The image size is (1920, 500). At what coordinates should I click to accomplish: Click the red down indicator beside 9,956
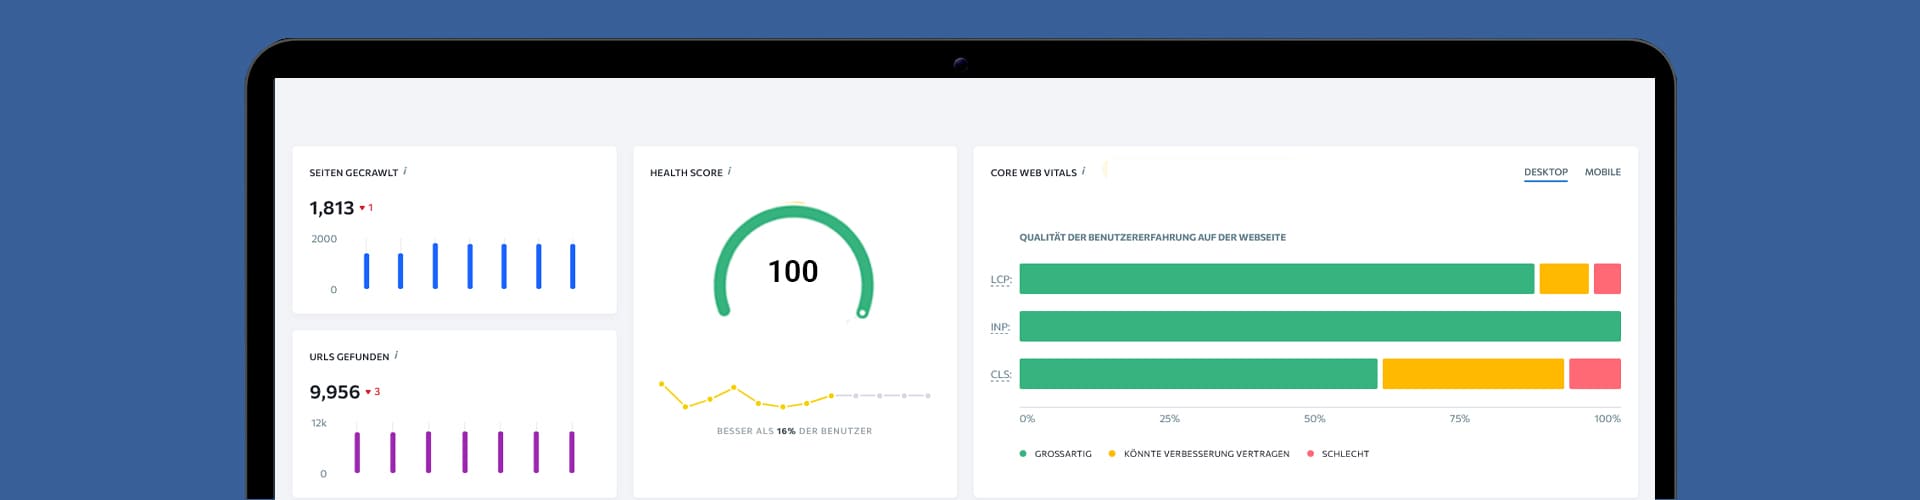click(372, 392)
